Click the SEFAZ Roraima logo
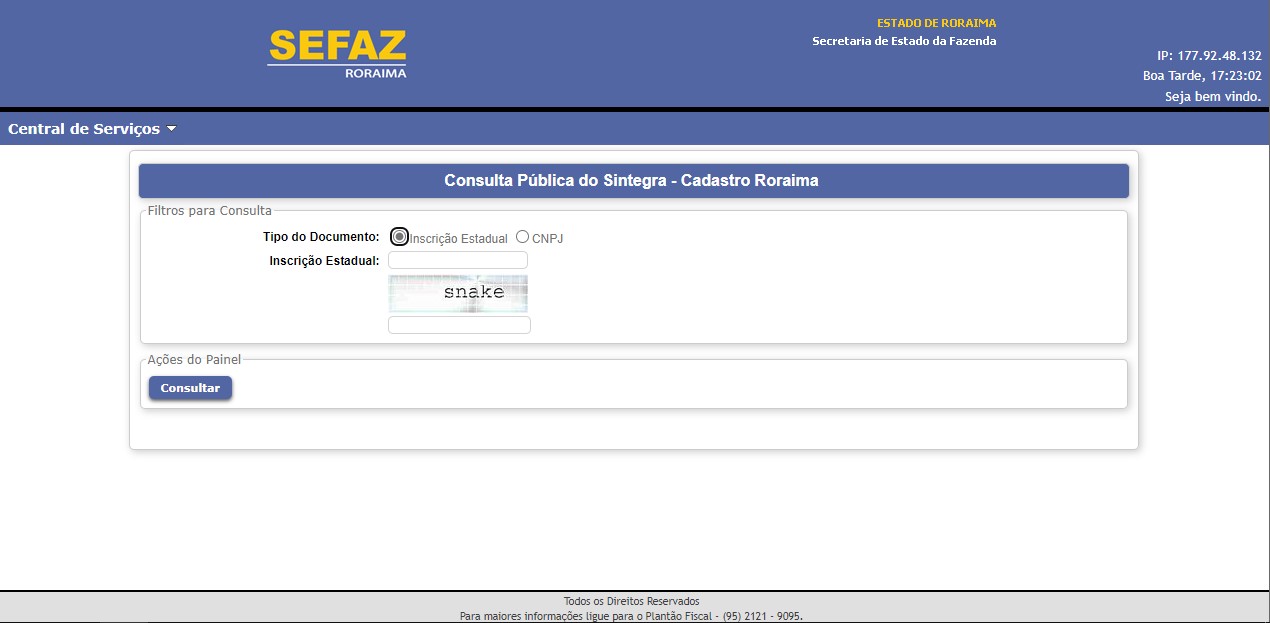Screen dimensions: 1270x623 [337, 54]
